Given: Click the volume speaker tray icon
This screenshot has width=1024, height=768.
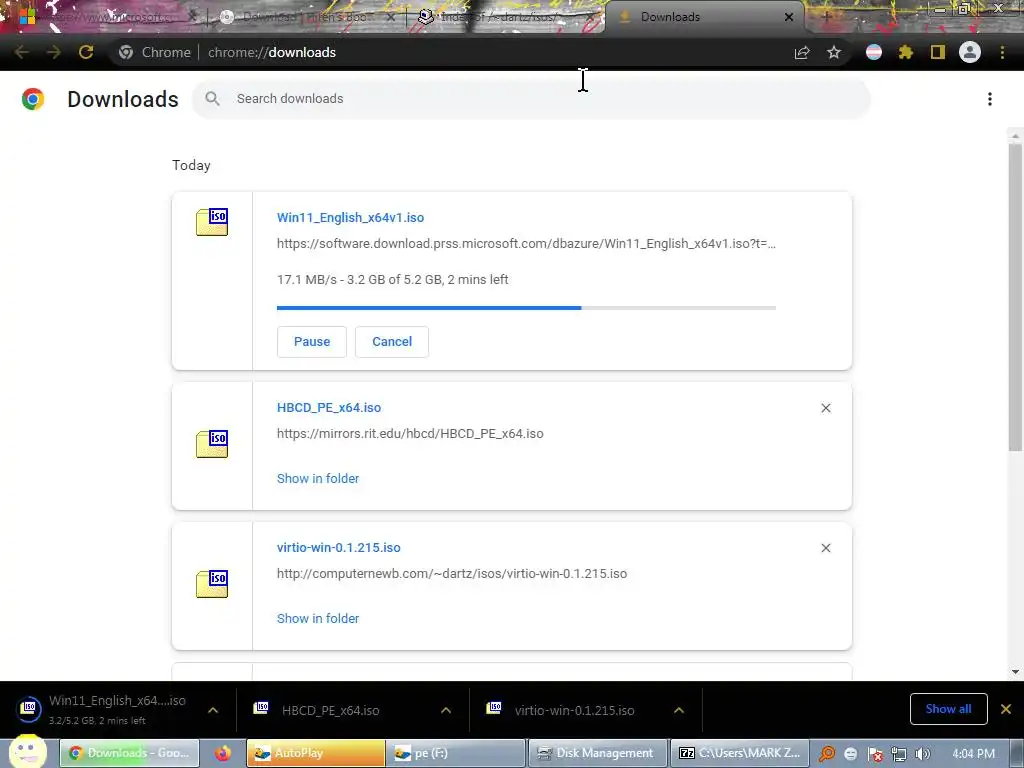Looking at the screenshot, I should pos(922,754).
